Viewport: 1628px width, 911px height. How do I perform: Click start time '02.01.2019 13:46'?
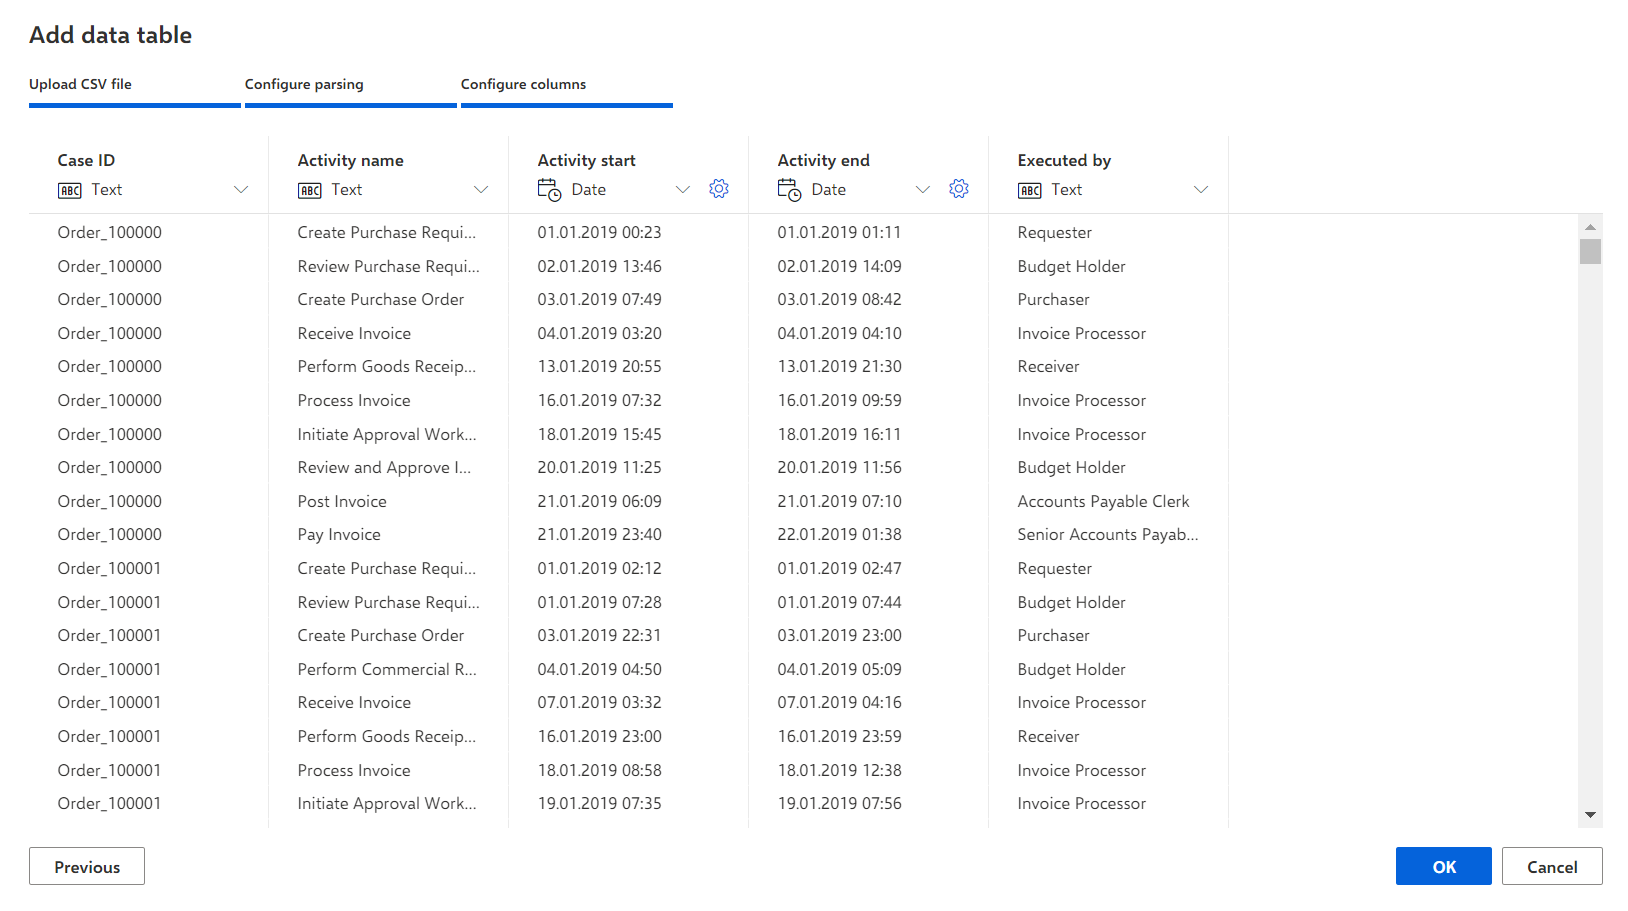pyautogui.click(x=599, y=266)
